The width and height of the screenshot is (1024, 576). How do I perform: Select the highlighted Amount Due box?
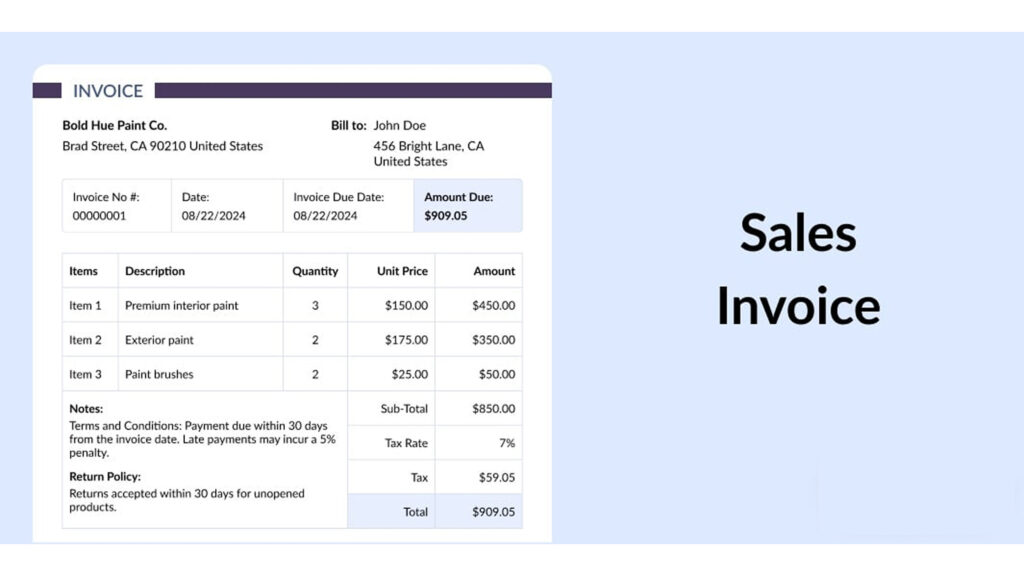pyautogui.click(x=468, y=206)
